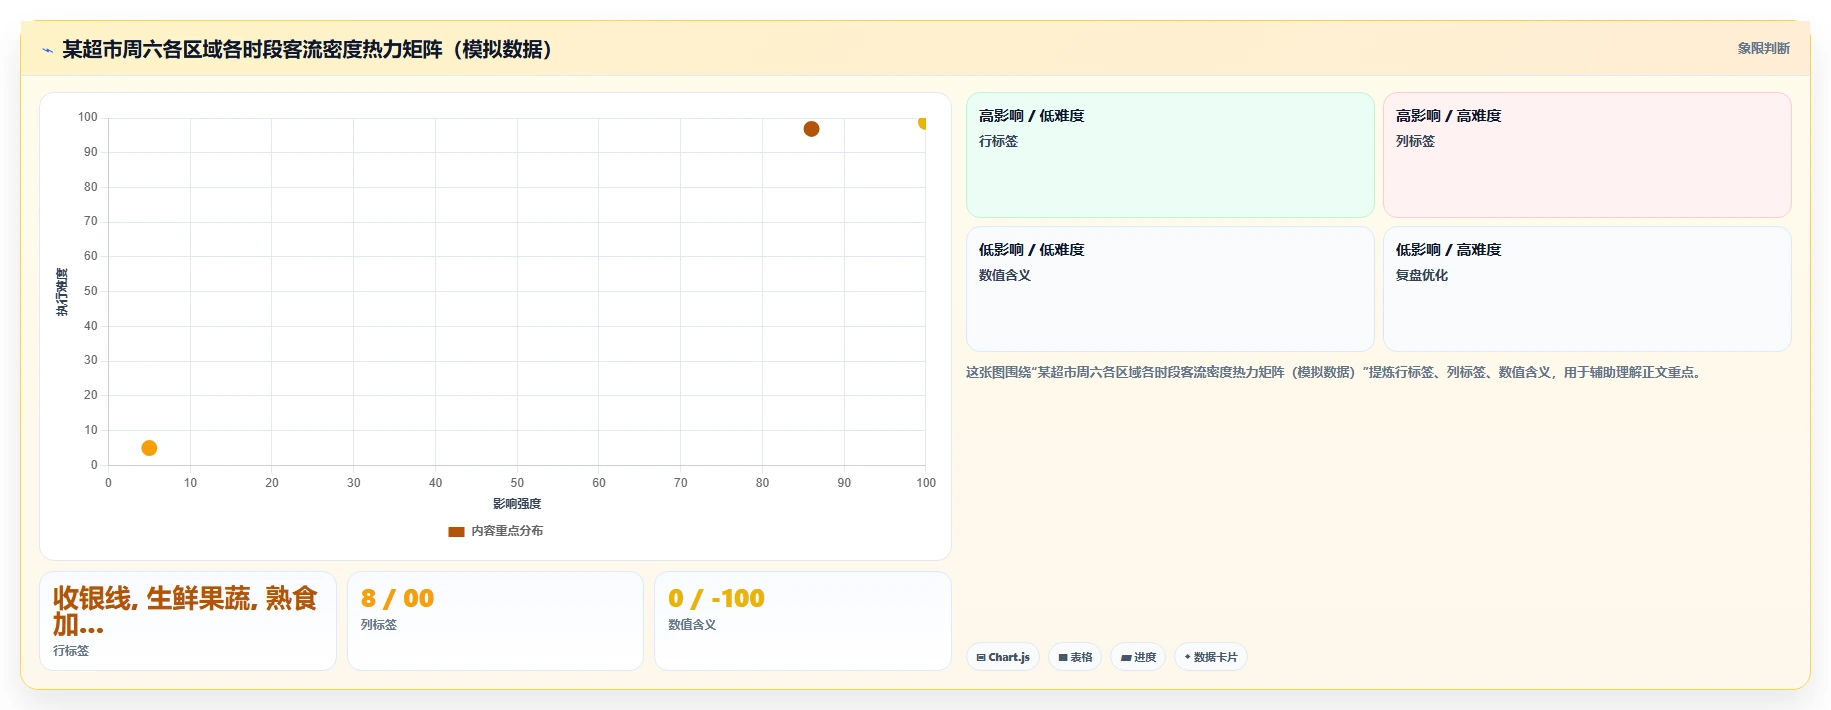Click the 0 / -100 value card

802,621
